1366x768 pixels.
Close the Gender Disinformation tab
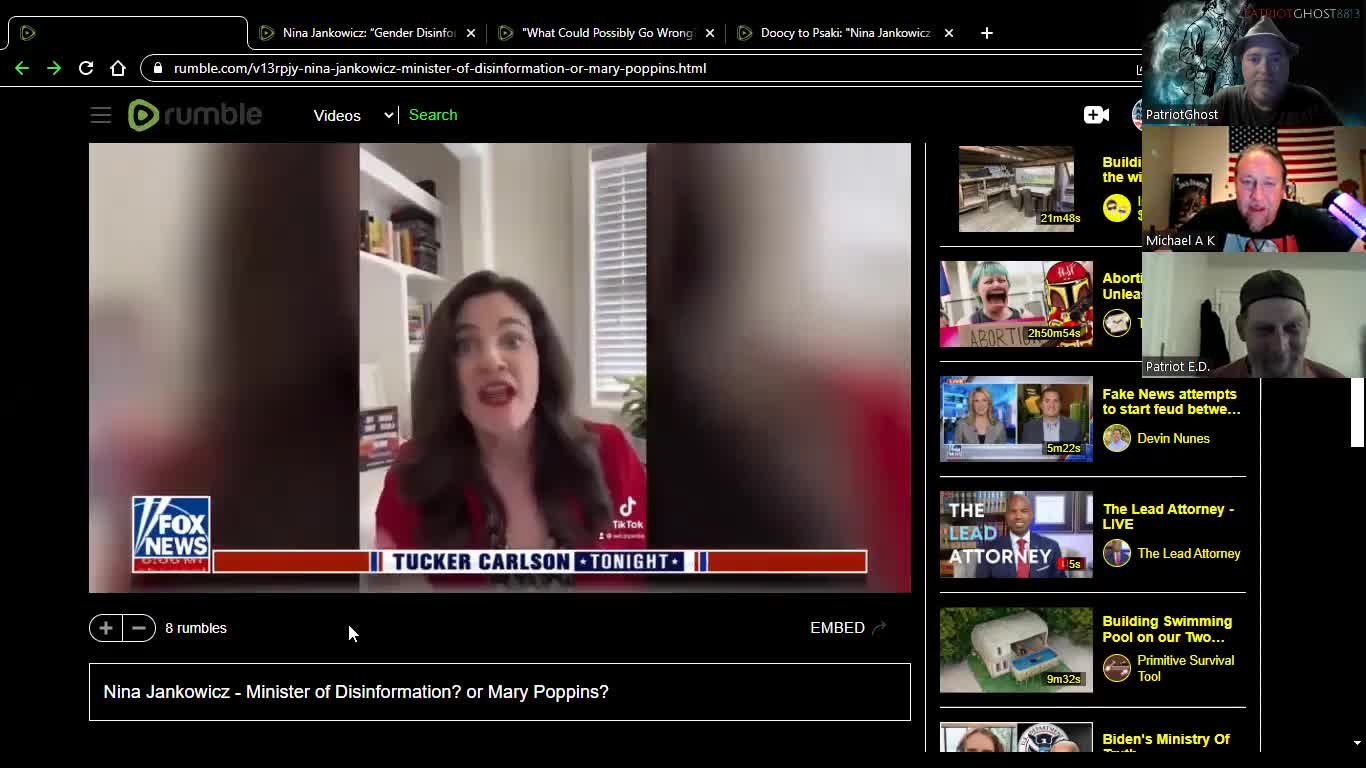point(471,33)
